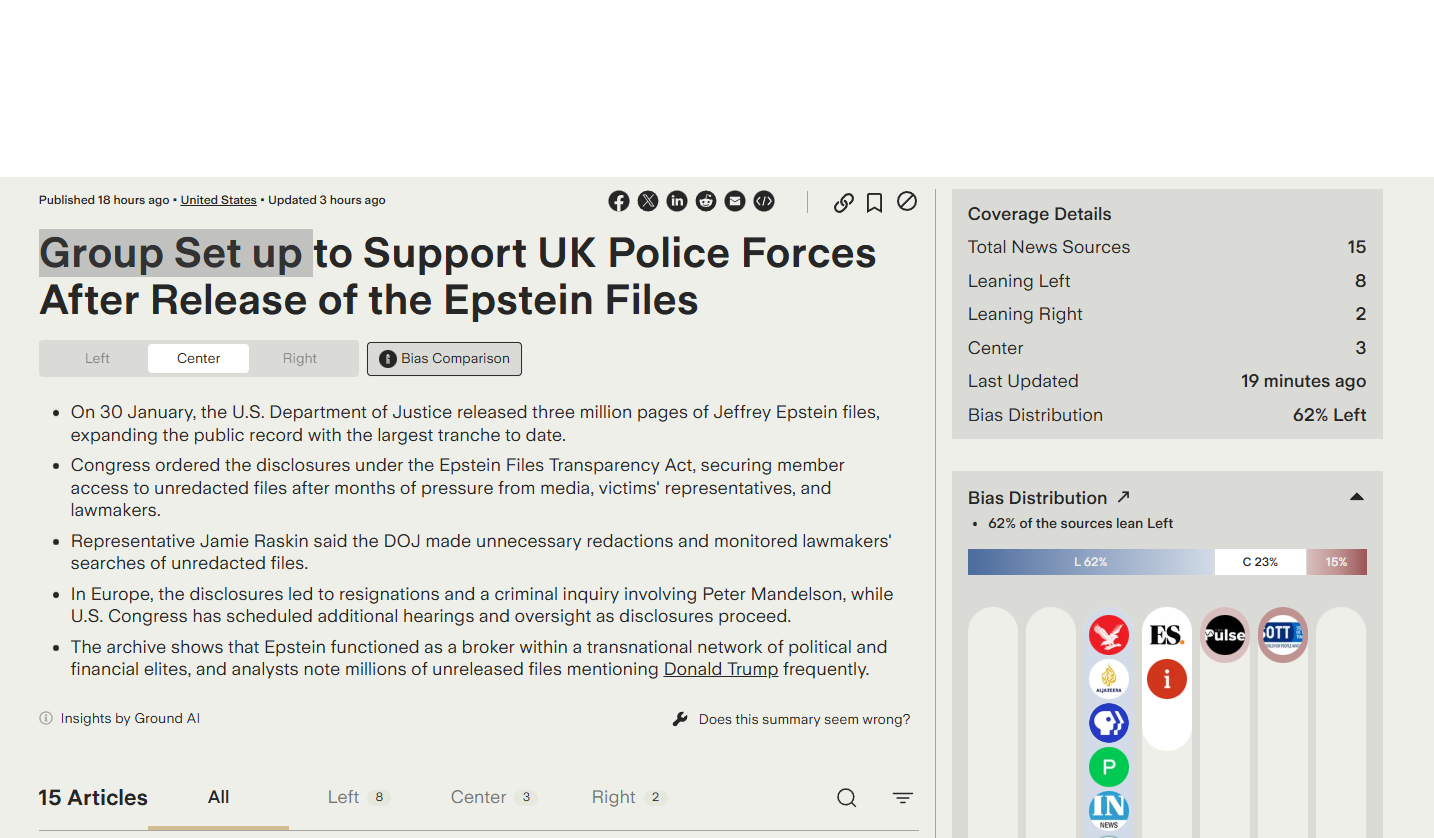Collapse the Bias Distribution panel
This screenshot has width=1434, height=838.
(1357, 497)
